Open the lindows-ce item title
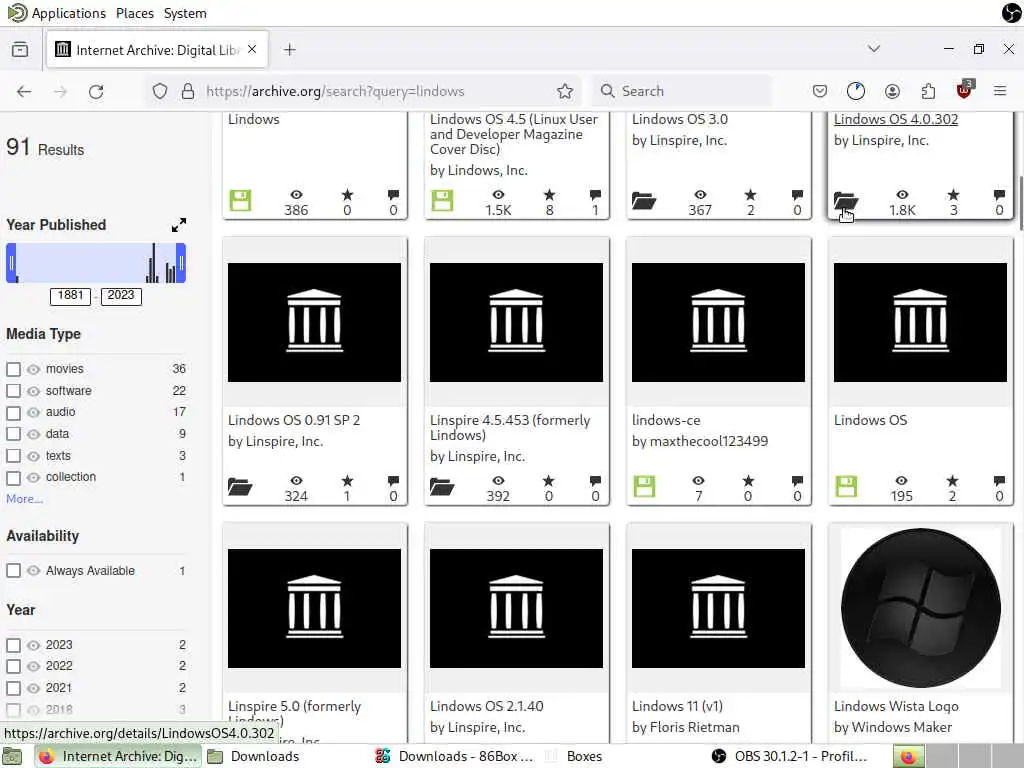 click(665, 420)
